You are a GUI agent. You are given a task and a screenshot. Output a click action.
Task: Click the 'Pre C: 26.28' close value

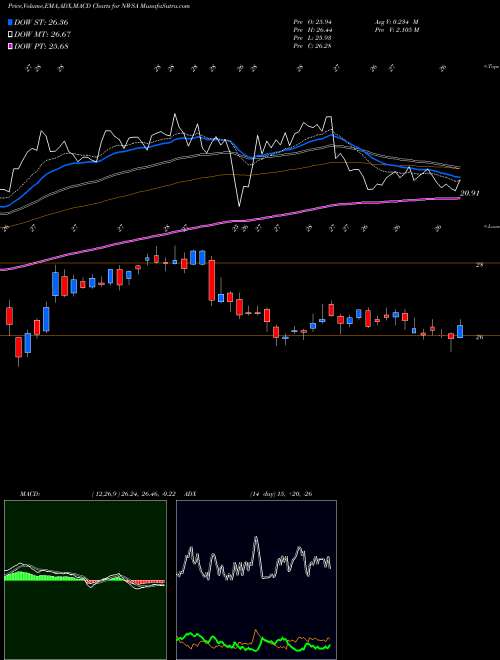click(x=312, y=45)
